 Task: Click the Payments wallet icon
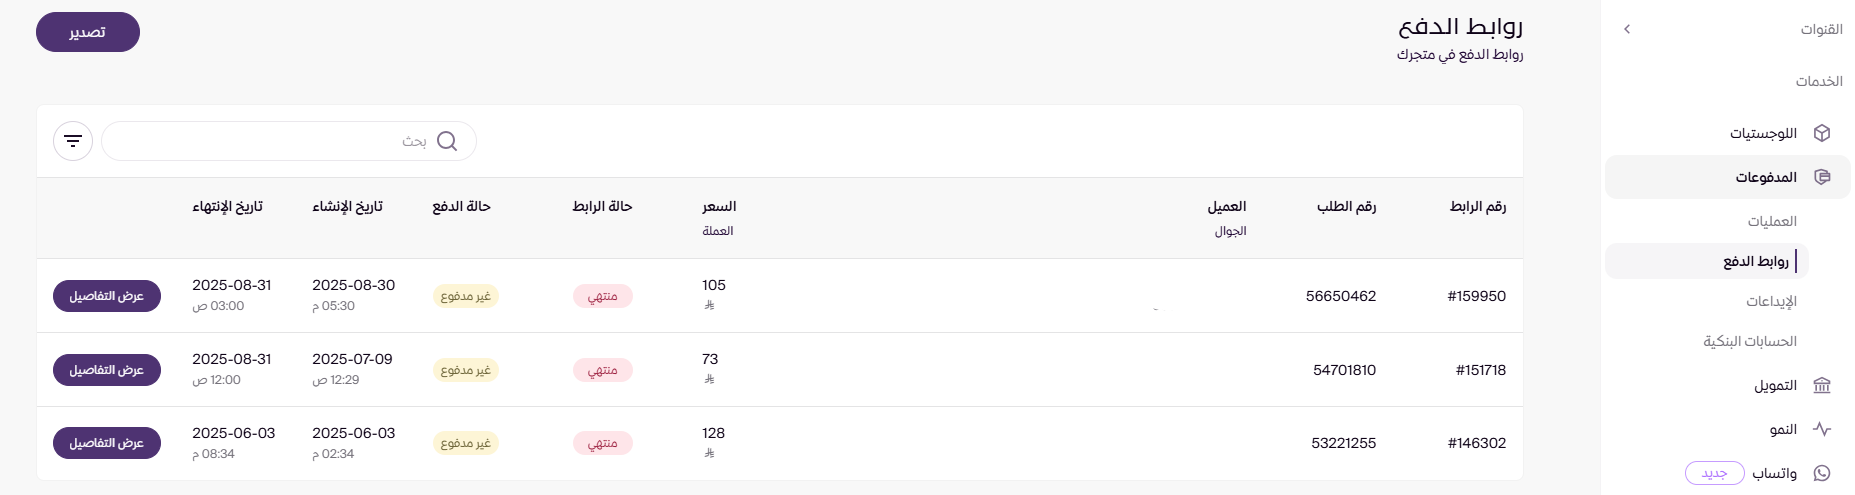click(1822, 177)
